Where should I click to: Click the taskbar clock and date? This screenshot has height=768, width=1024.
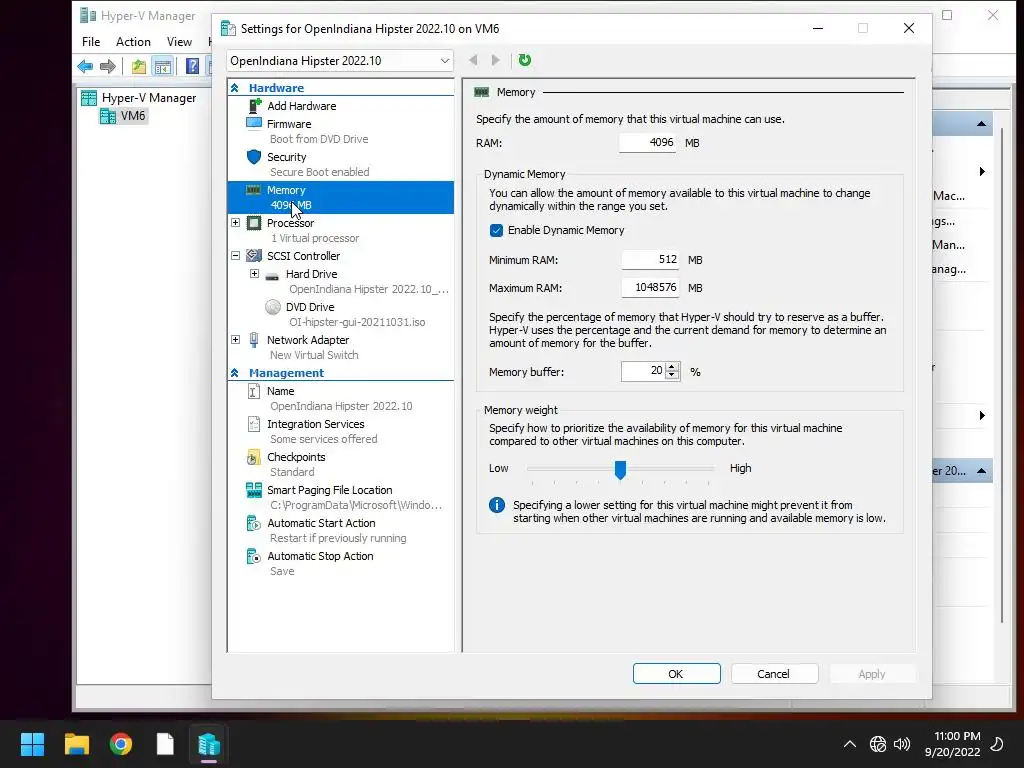click(x=953, y=744)
